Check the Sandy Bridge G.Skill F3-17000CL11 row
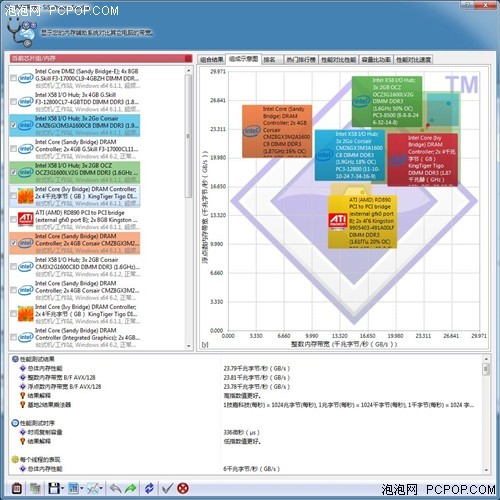The height and width of the screenshot is (500, 500). click(13, 149)
